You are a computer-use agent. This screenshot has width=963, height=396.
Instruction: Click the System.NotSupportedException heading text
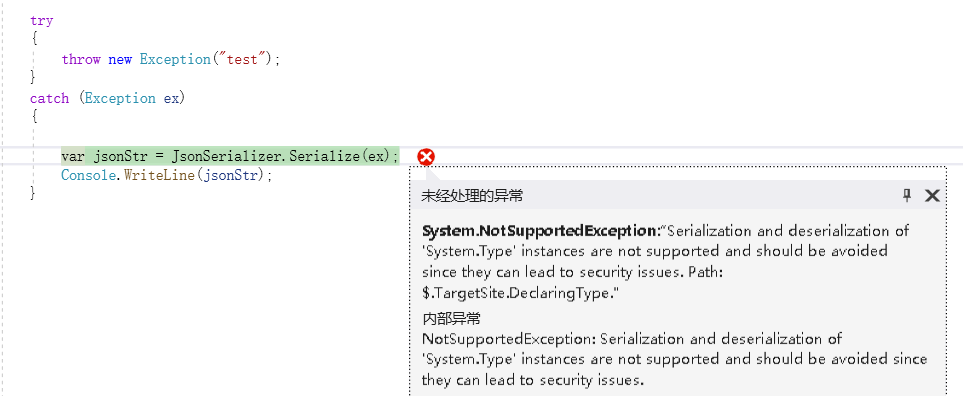tap(540, 231)
